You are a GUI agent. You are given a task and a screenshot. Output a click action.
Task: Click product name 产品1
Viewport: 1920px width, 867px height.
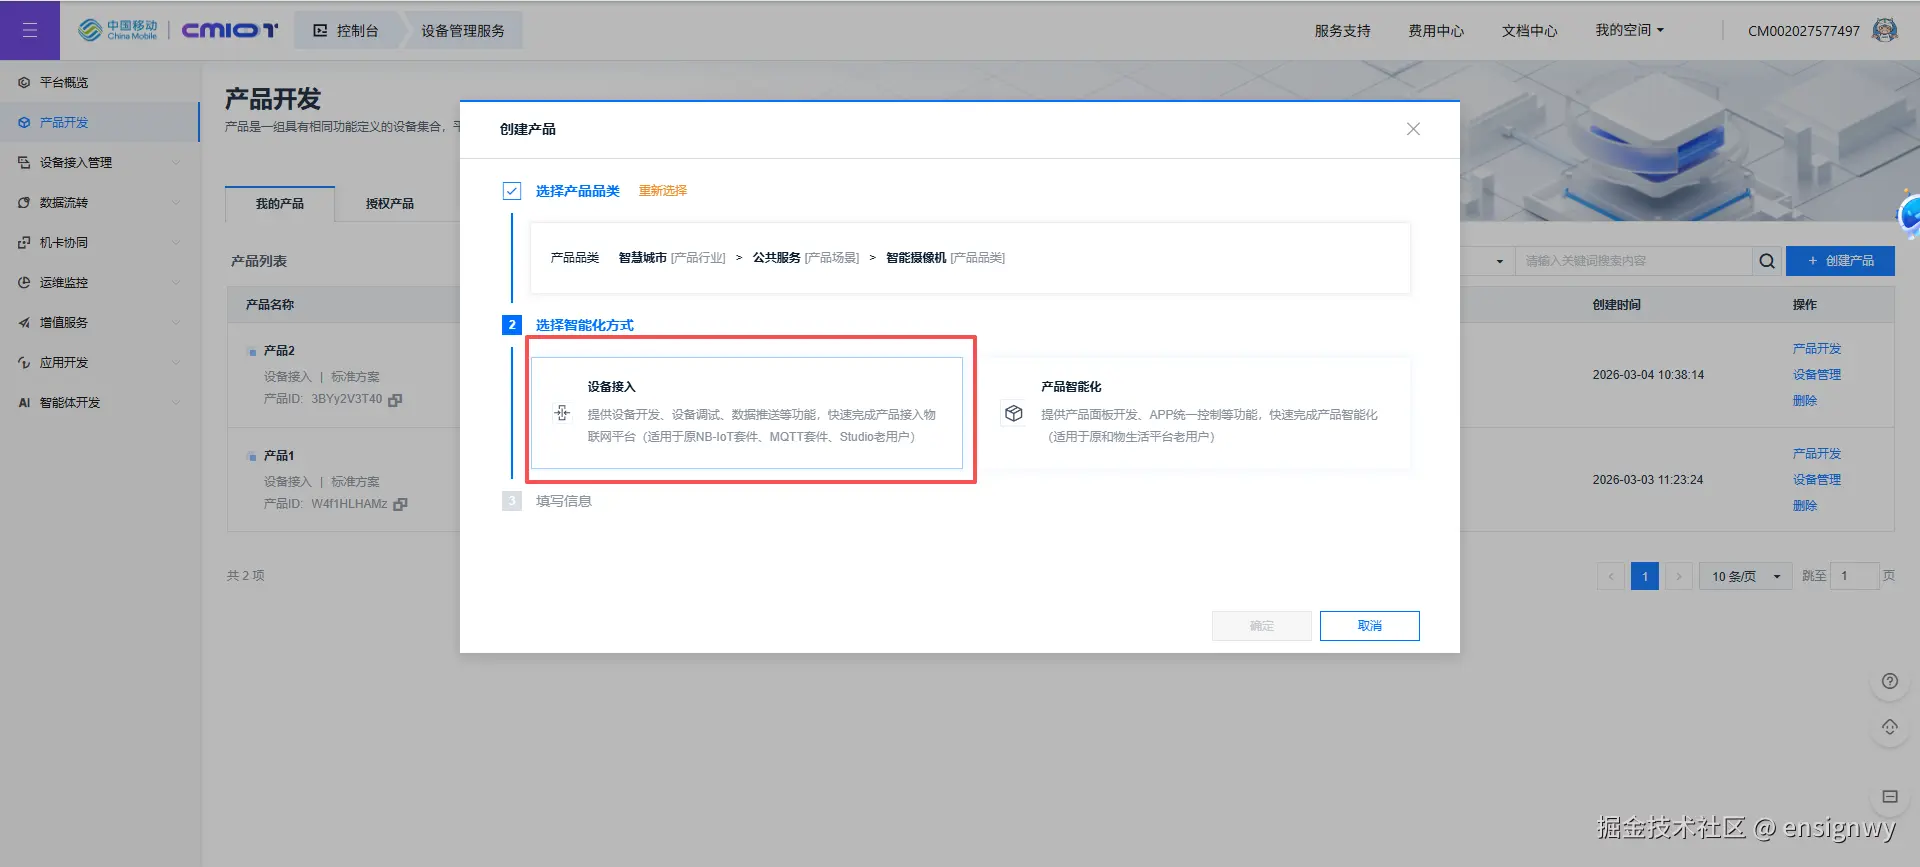coord(279,456)
